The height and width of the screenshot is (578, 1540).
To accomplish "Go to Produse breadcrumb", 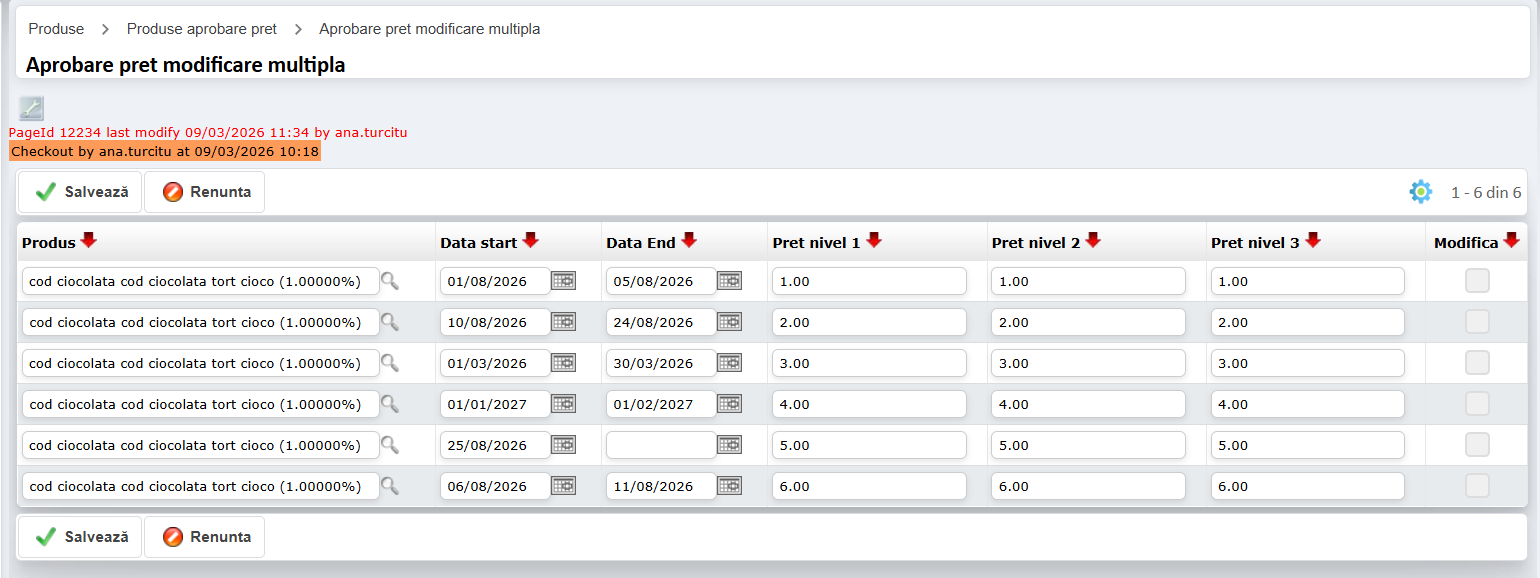I will 56,29.
